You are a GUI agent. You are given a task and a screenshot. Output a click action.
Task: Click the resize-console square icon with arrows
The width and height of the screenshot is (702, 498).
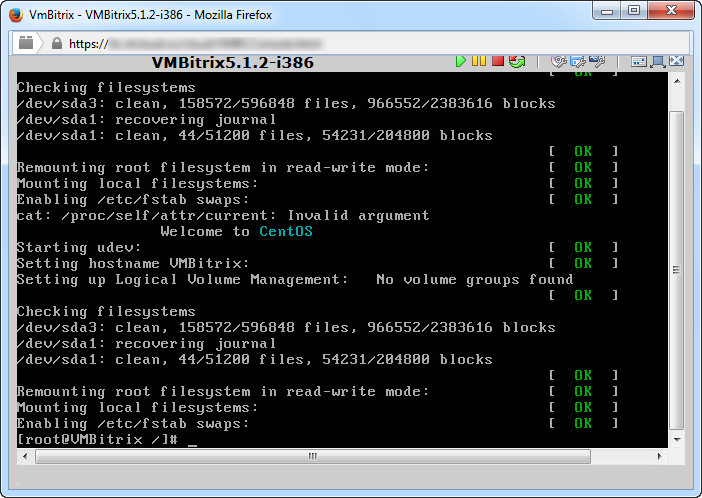[658, 62]
